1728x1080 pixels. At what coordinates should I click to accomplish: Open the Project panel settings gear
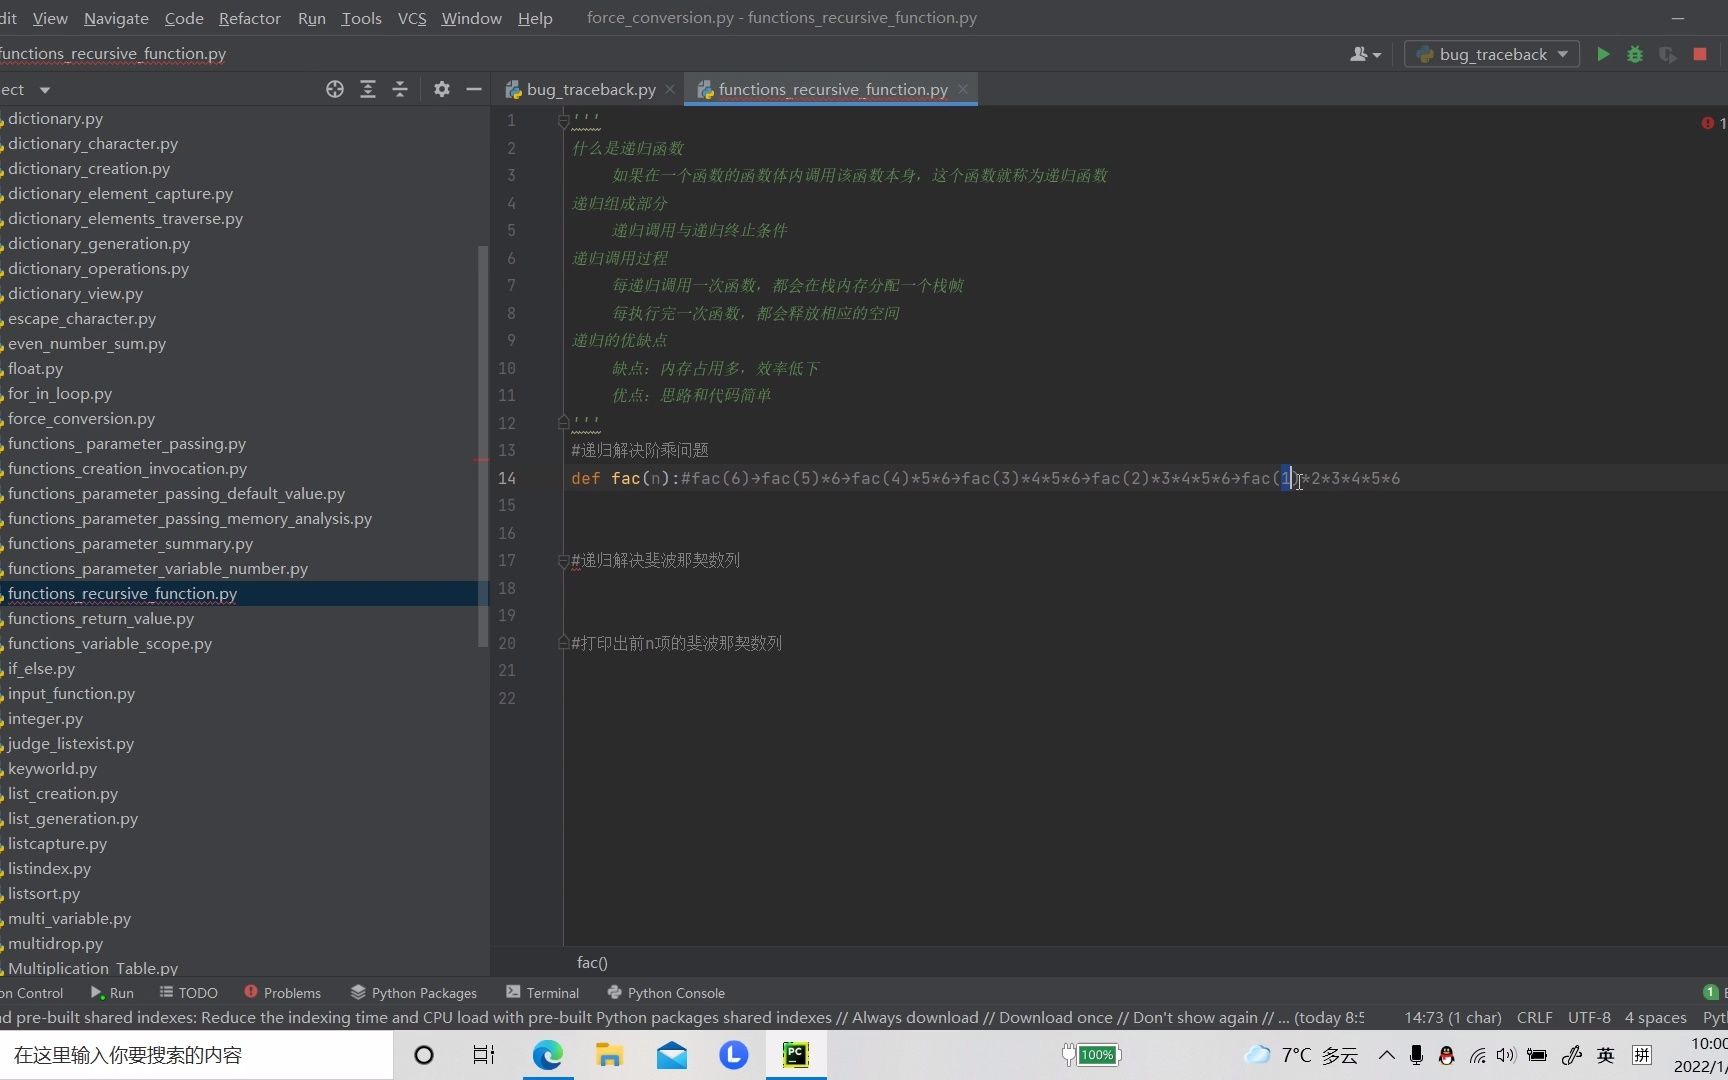(441, 89)
